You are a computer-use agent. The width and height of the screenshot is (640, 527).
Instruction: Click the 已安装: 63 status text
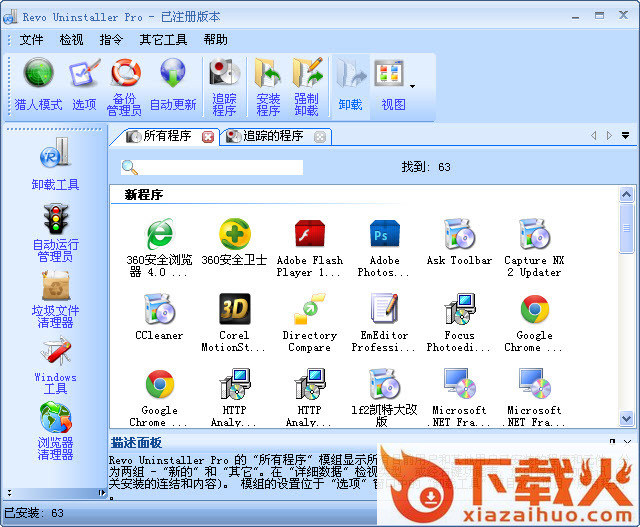[x=34, y=513]
